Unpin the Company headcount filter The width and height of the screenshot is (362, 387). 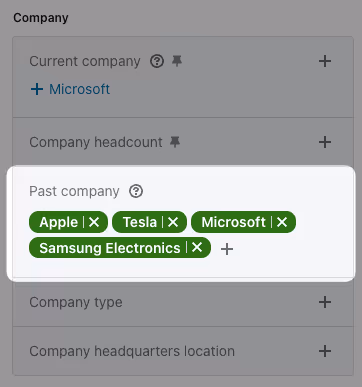pos(175,142)
